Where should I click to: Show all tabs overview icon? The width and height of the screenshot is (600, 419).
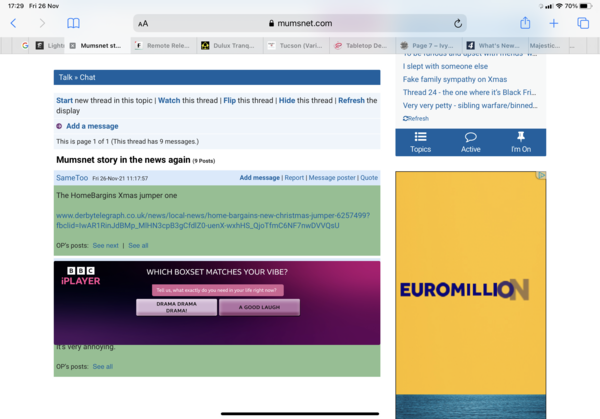tap(583, 23)
